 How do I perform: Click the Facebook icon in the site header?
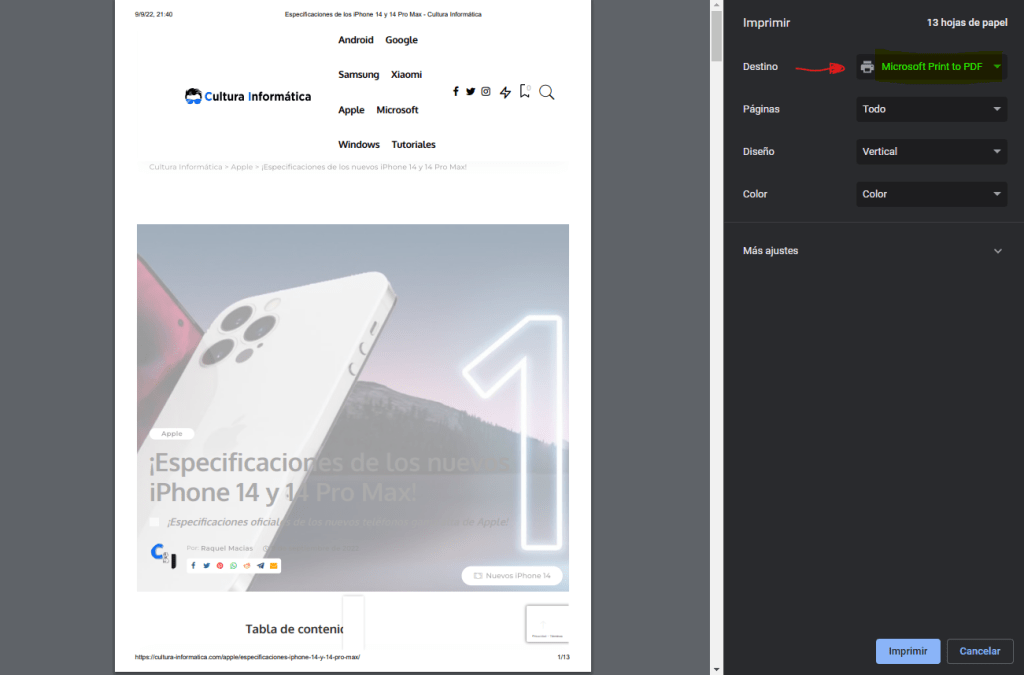point(456,91)
